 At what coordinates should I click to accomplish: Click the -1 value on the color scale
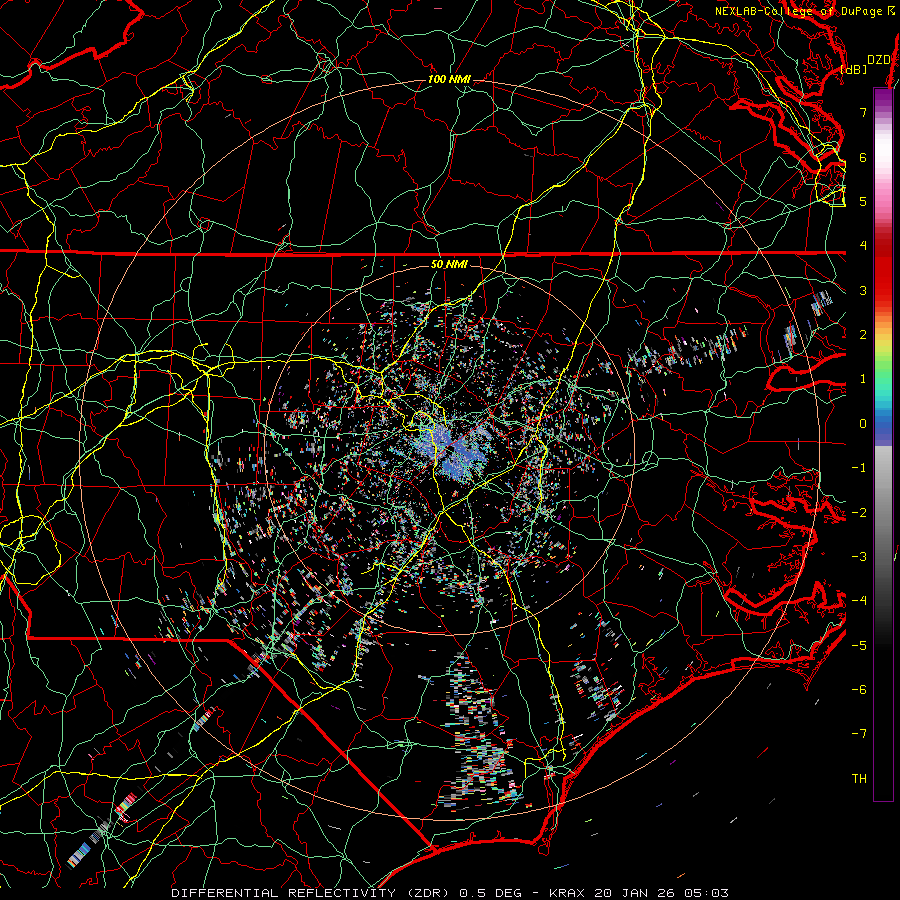tap(859, 468)
